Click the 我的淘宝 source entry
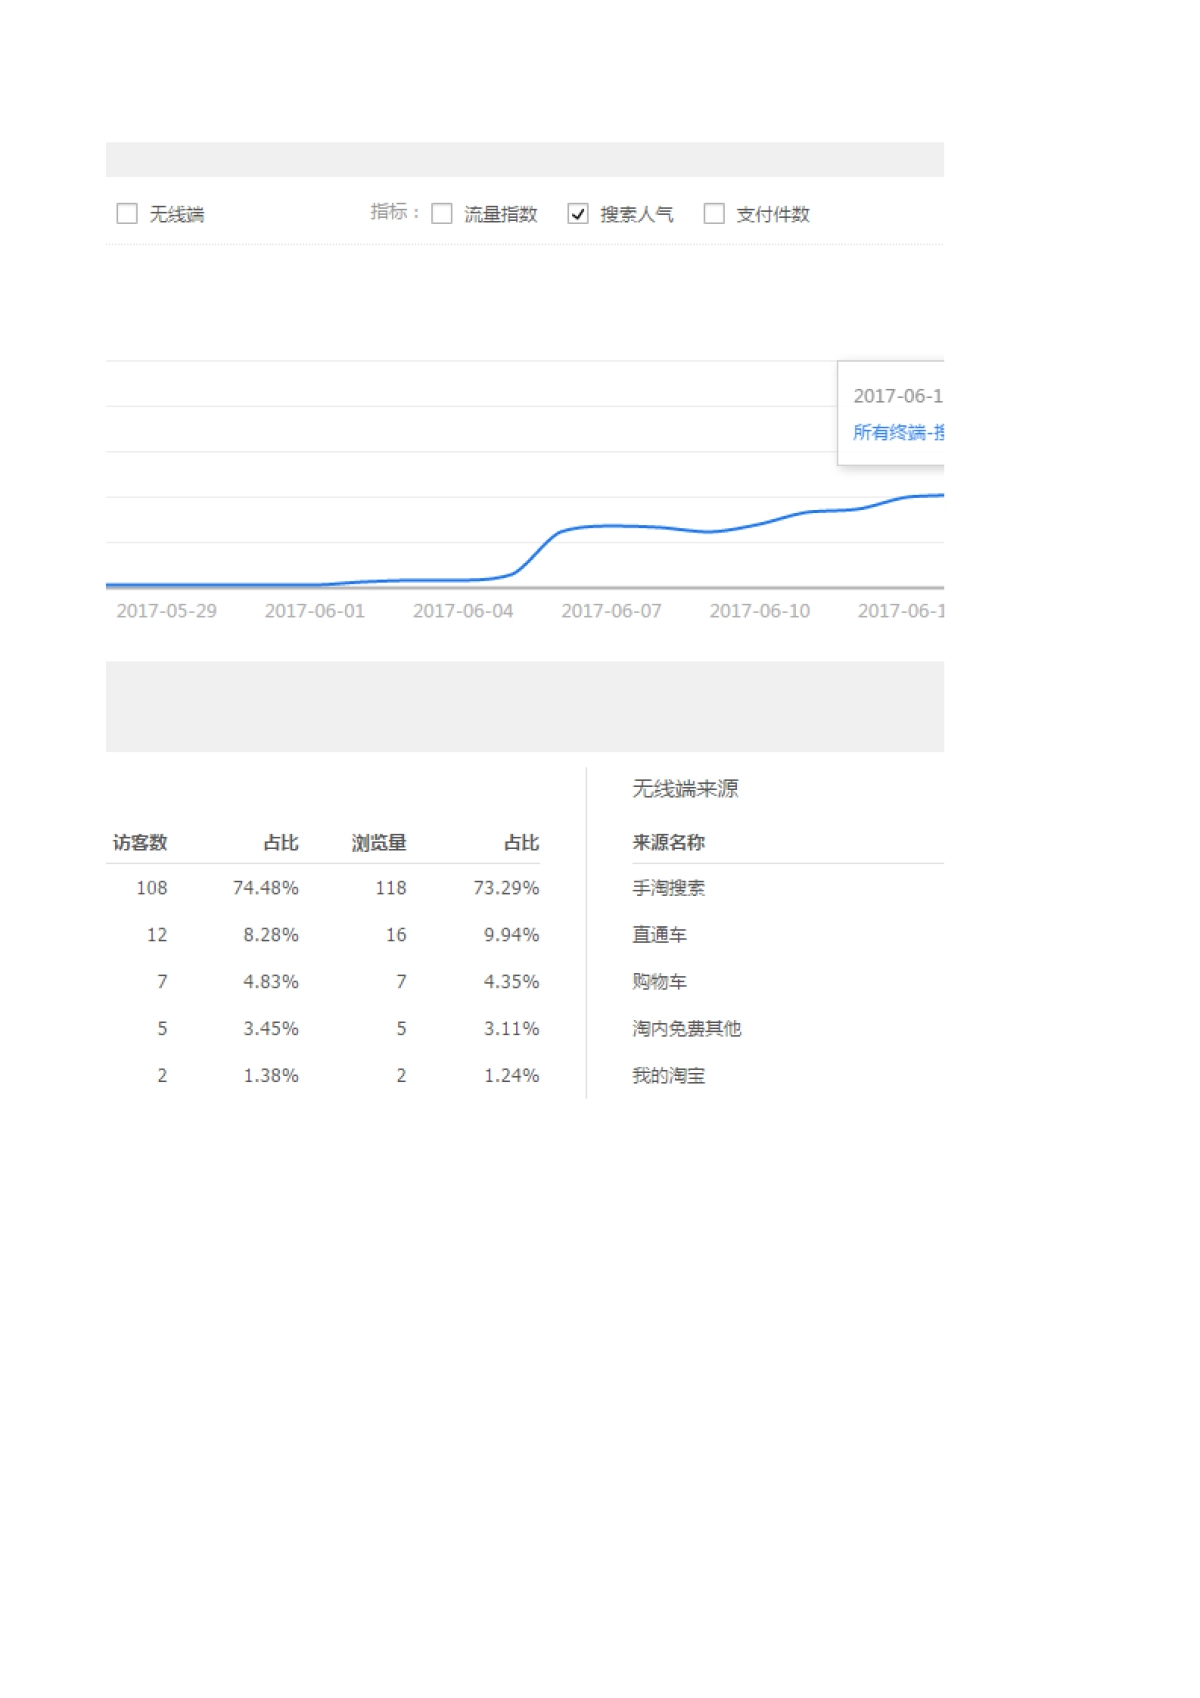 coord(668,1076)
